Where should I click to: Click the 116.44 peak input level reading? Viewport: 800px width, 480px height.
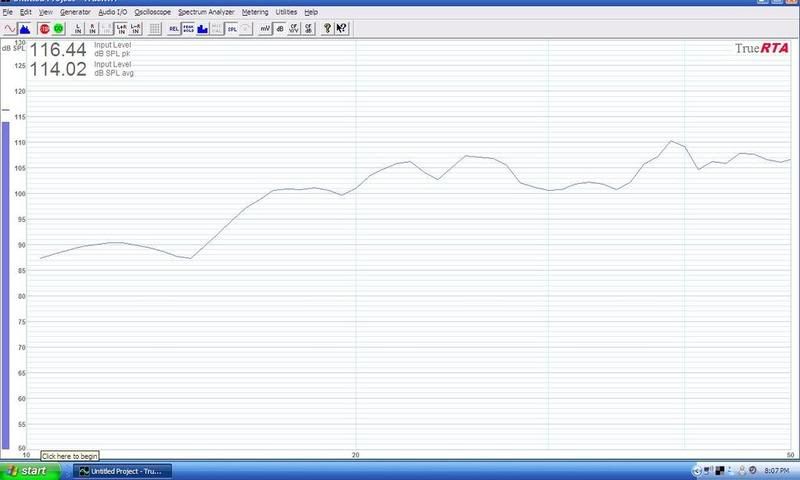[x=58, y=50]
